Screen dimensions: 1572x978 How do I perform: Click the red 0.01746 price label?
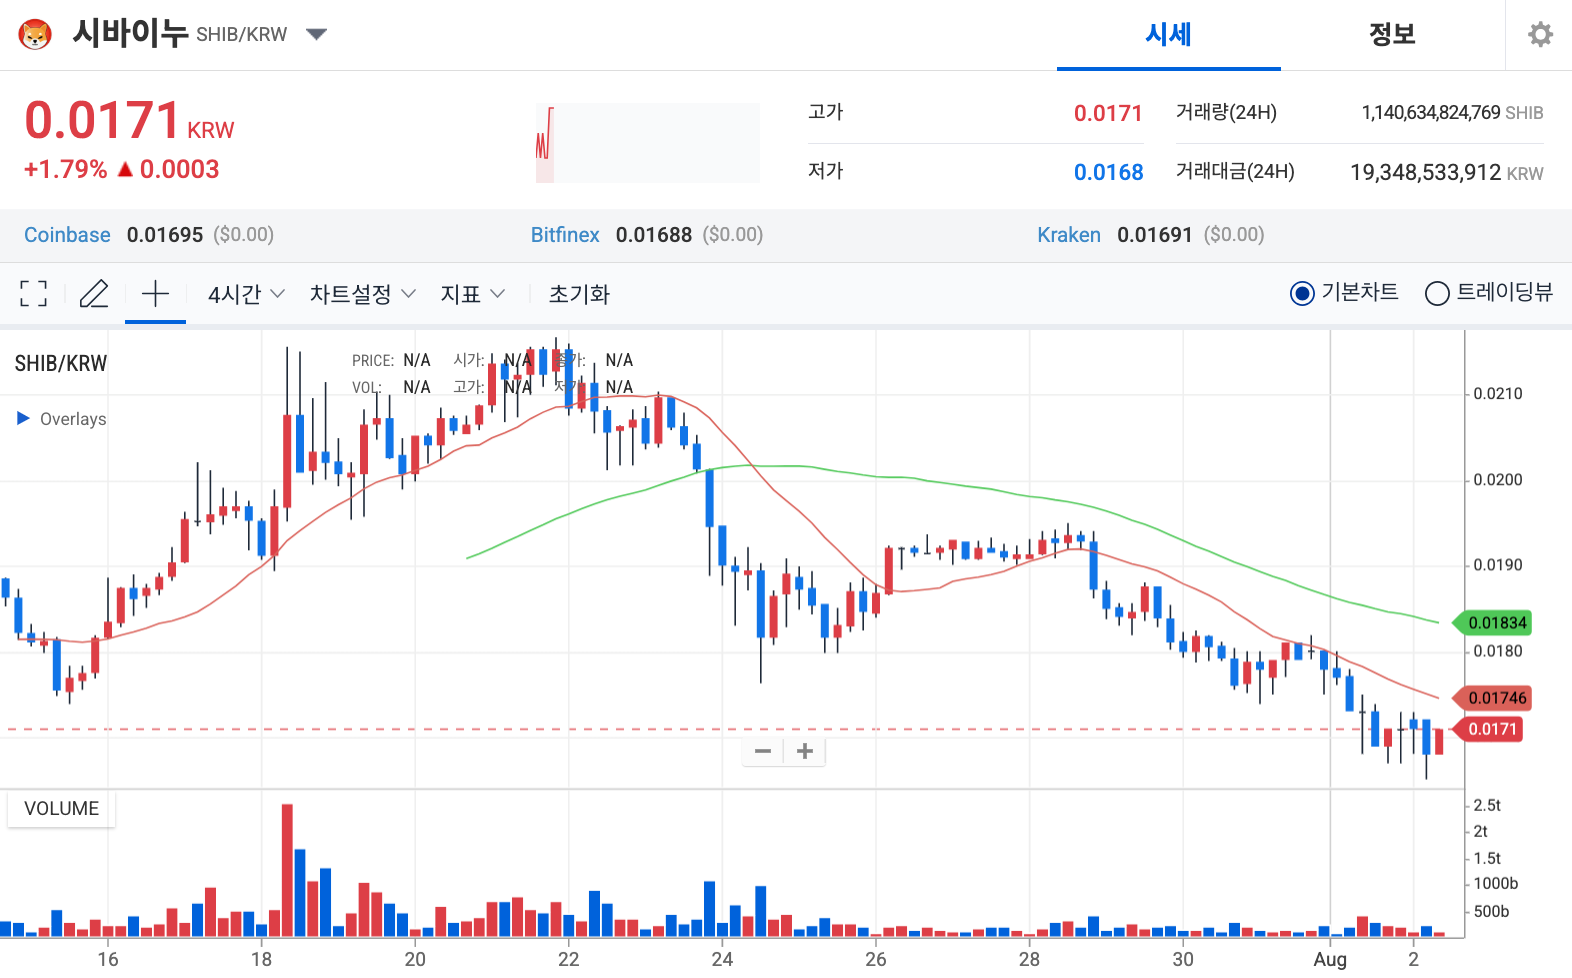tap(1493, 698)
